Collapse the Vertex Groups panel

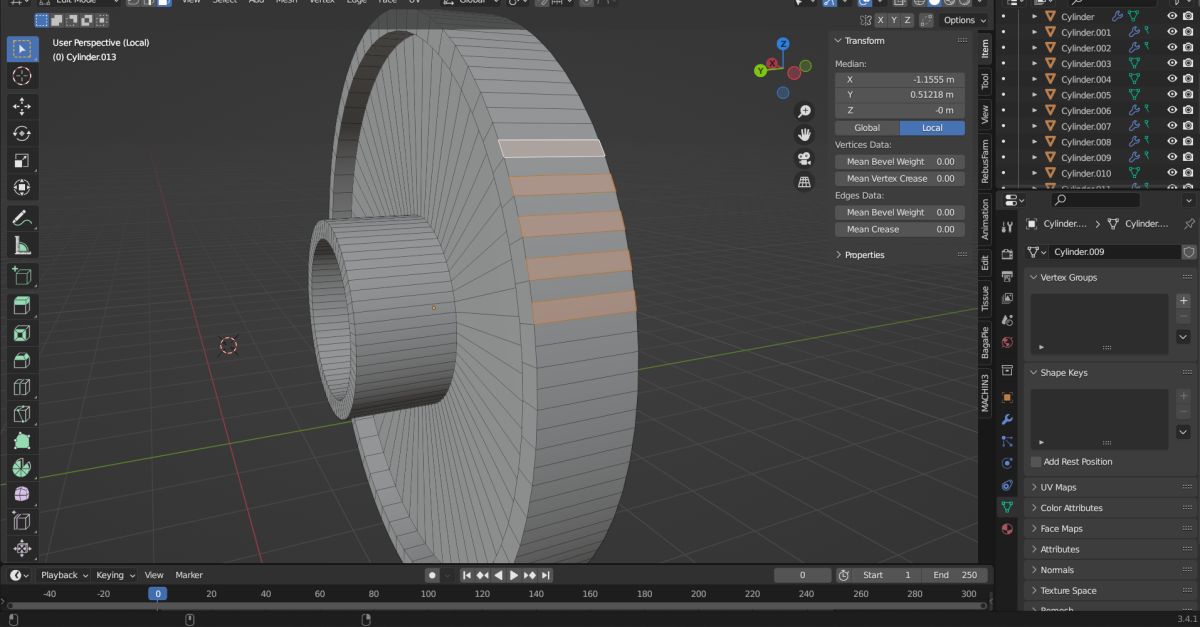pyautogui.click(x=1068, y=277)
